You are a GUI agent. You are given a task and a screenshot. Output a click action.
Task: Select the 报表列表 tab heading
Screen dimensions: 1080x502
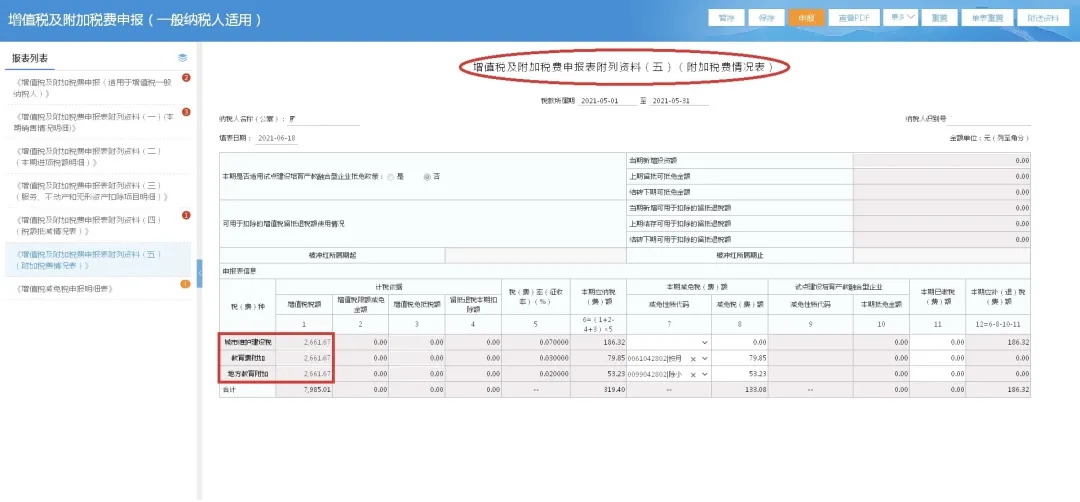[x=30, y=59]
